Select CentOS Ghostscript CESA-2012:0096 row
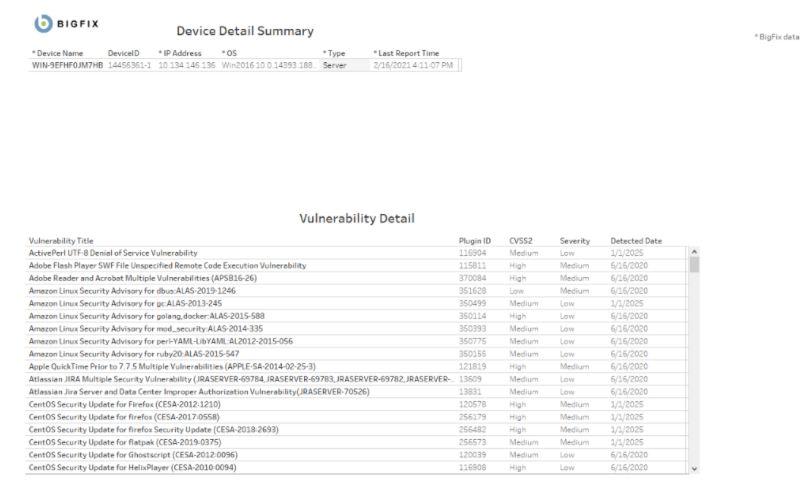The width and height of the screenshot is (806, 493). (x=356, y=454)
